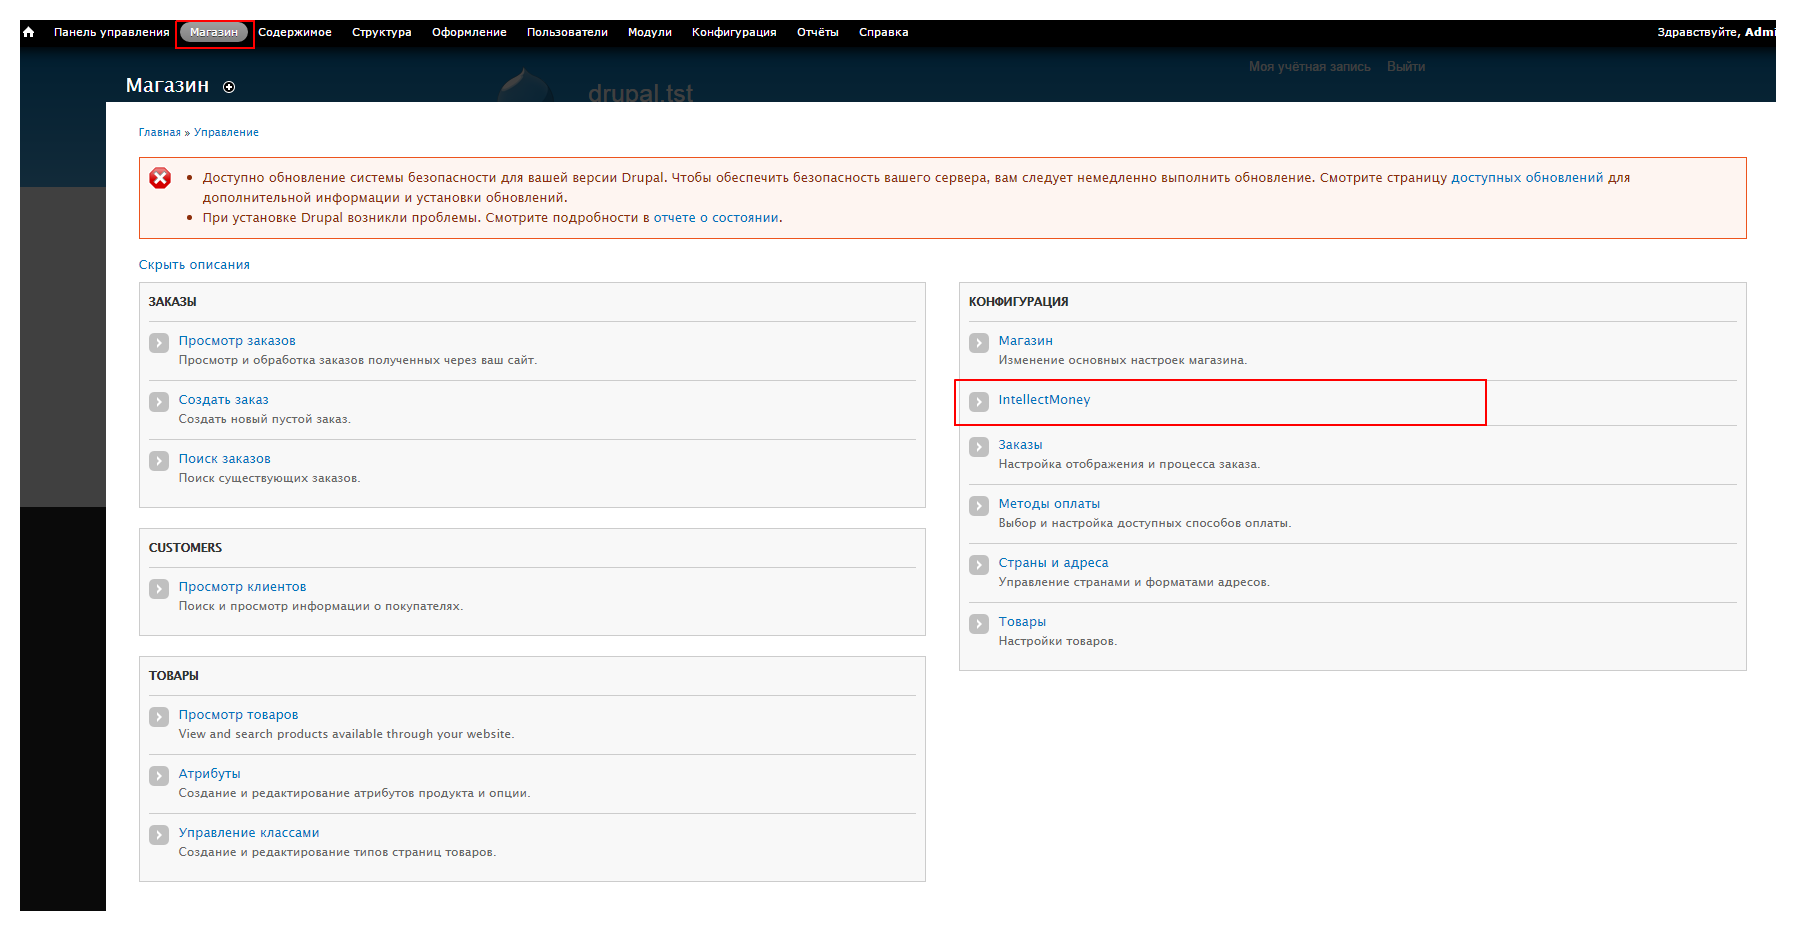Open the Структура menu item
The width and height of the screenshot is (1796, 931).
382,32
